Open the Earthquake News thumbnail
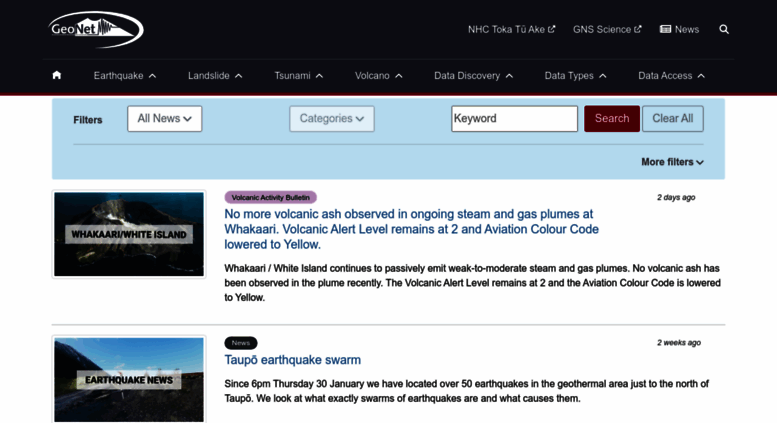777x423 pixels. pos(129,380)
